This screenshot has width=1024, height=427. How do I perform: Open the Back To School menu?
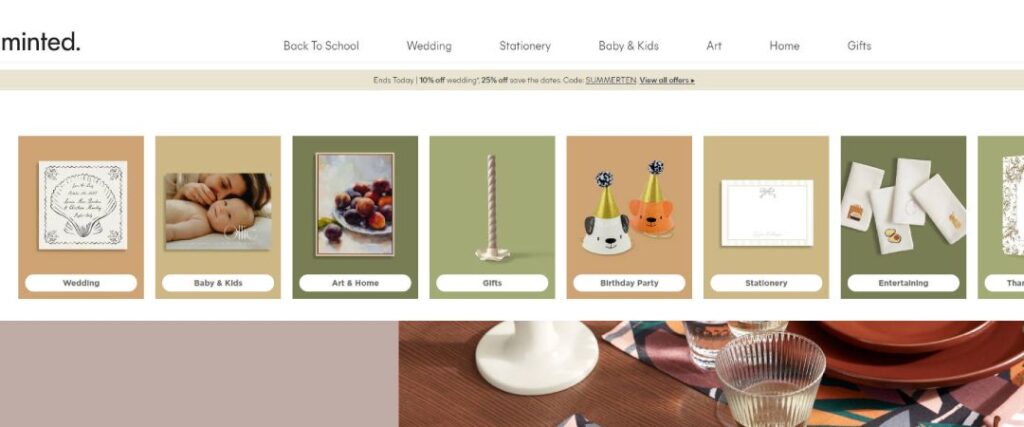pyautogui.click(x=321, y=46)
